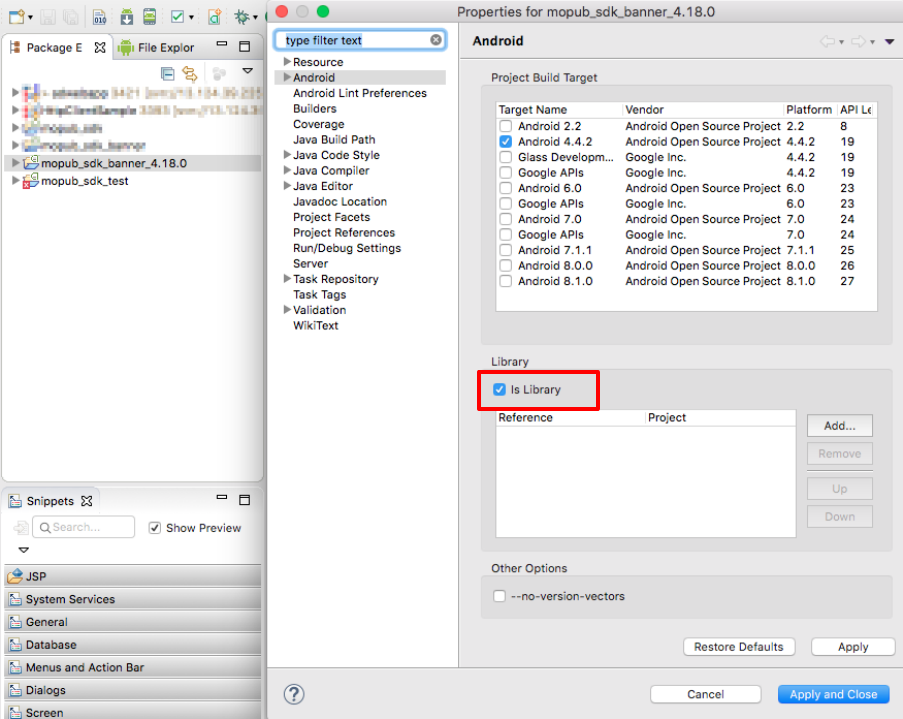Open the Android Virtual Device Manager icon
This screenshot has height=719, width=903.
(x=150, y=17)
